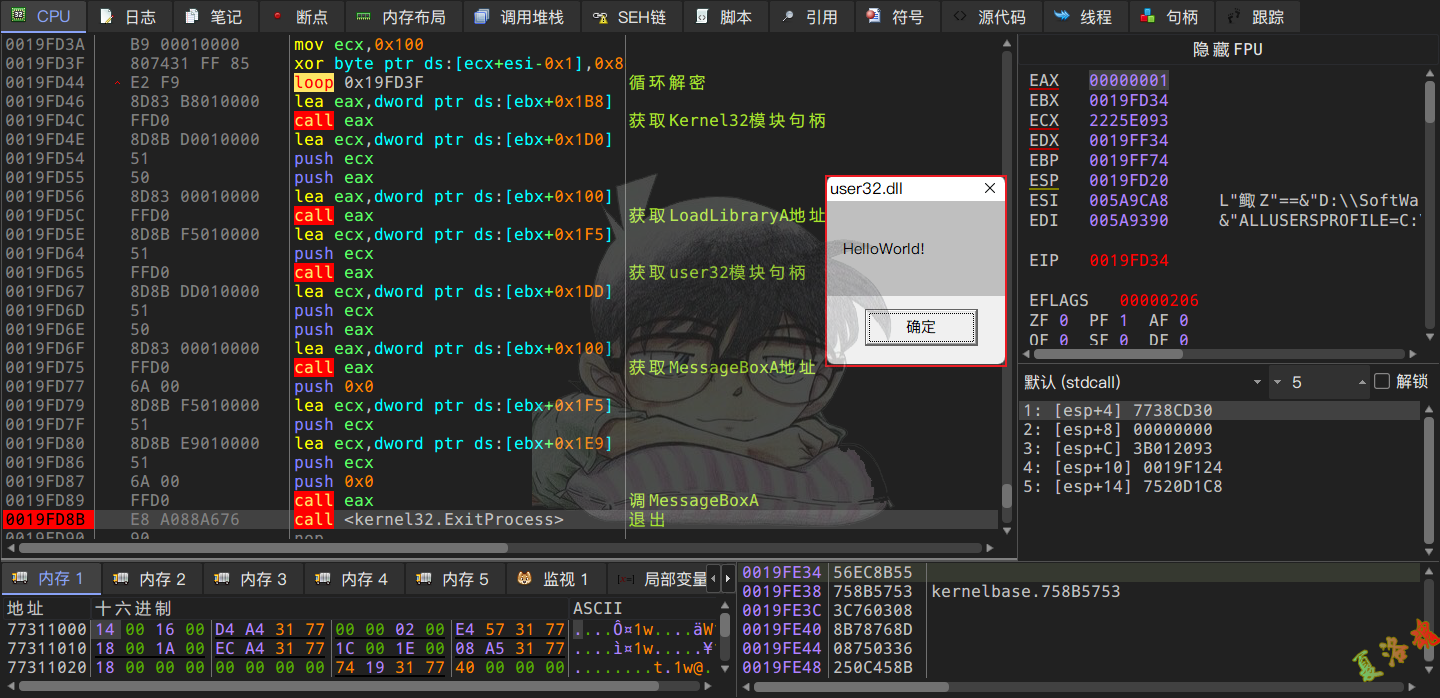Click the 句柄 handles tab icon

click(1147, 17)
